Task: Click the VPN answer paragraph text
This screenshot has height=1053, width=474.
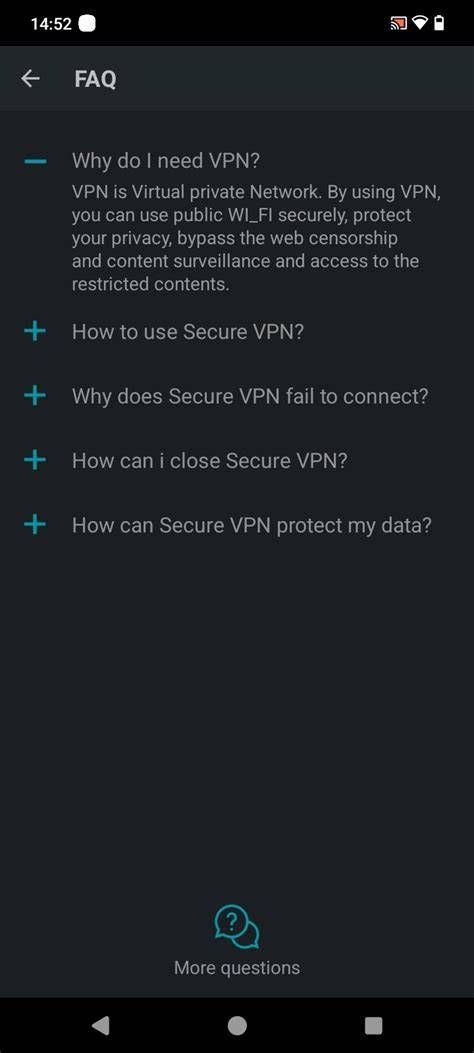Action: (256, 238)
